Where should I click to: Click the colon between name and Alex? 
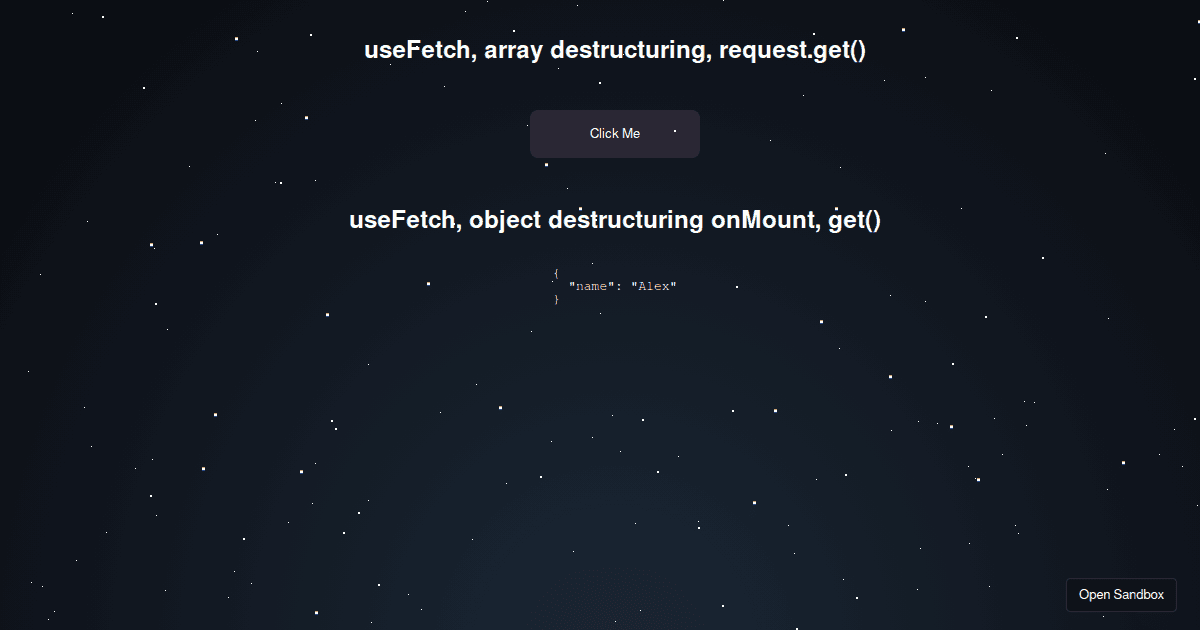click(x=621, y=286)
